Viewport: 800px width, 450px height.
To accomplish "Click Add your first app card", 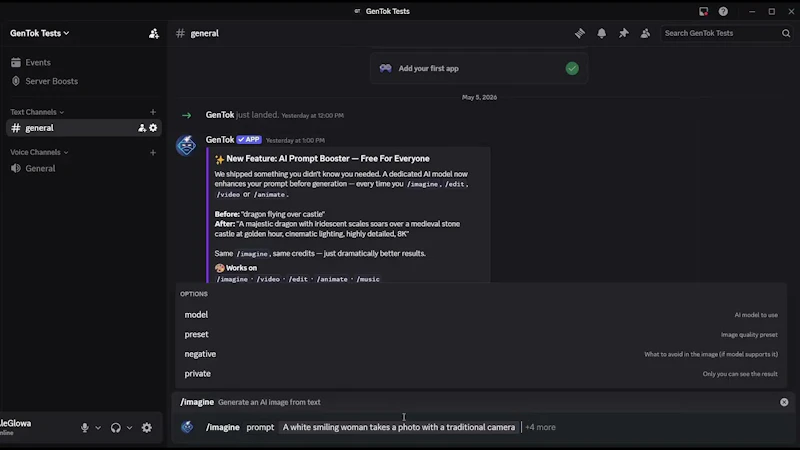I will click(x=479, y=68).
